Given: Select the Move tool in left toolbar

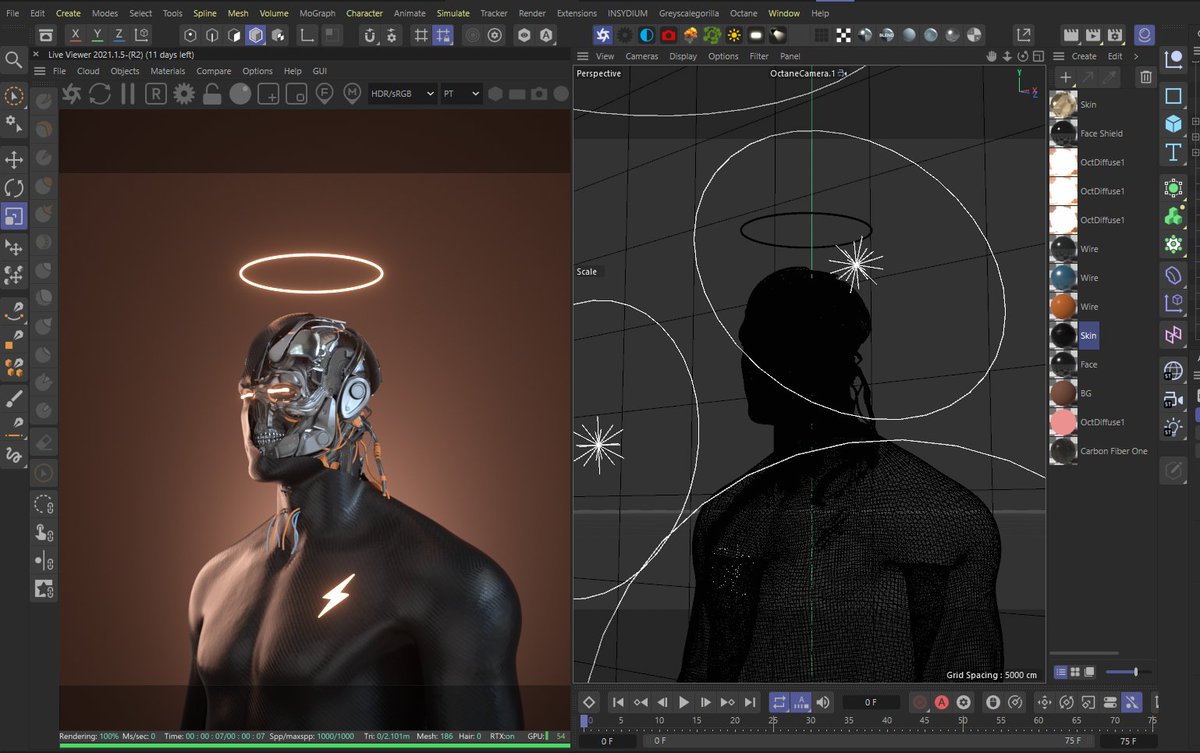Looking at the screenshot, I should tap(14, 159).
